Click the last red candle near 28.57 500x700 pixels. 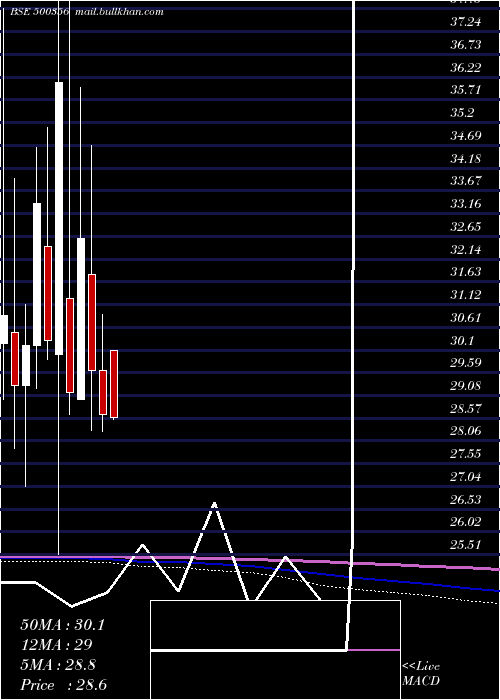(x=114, y=384)
